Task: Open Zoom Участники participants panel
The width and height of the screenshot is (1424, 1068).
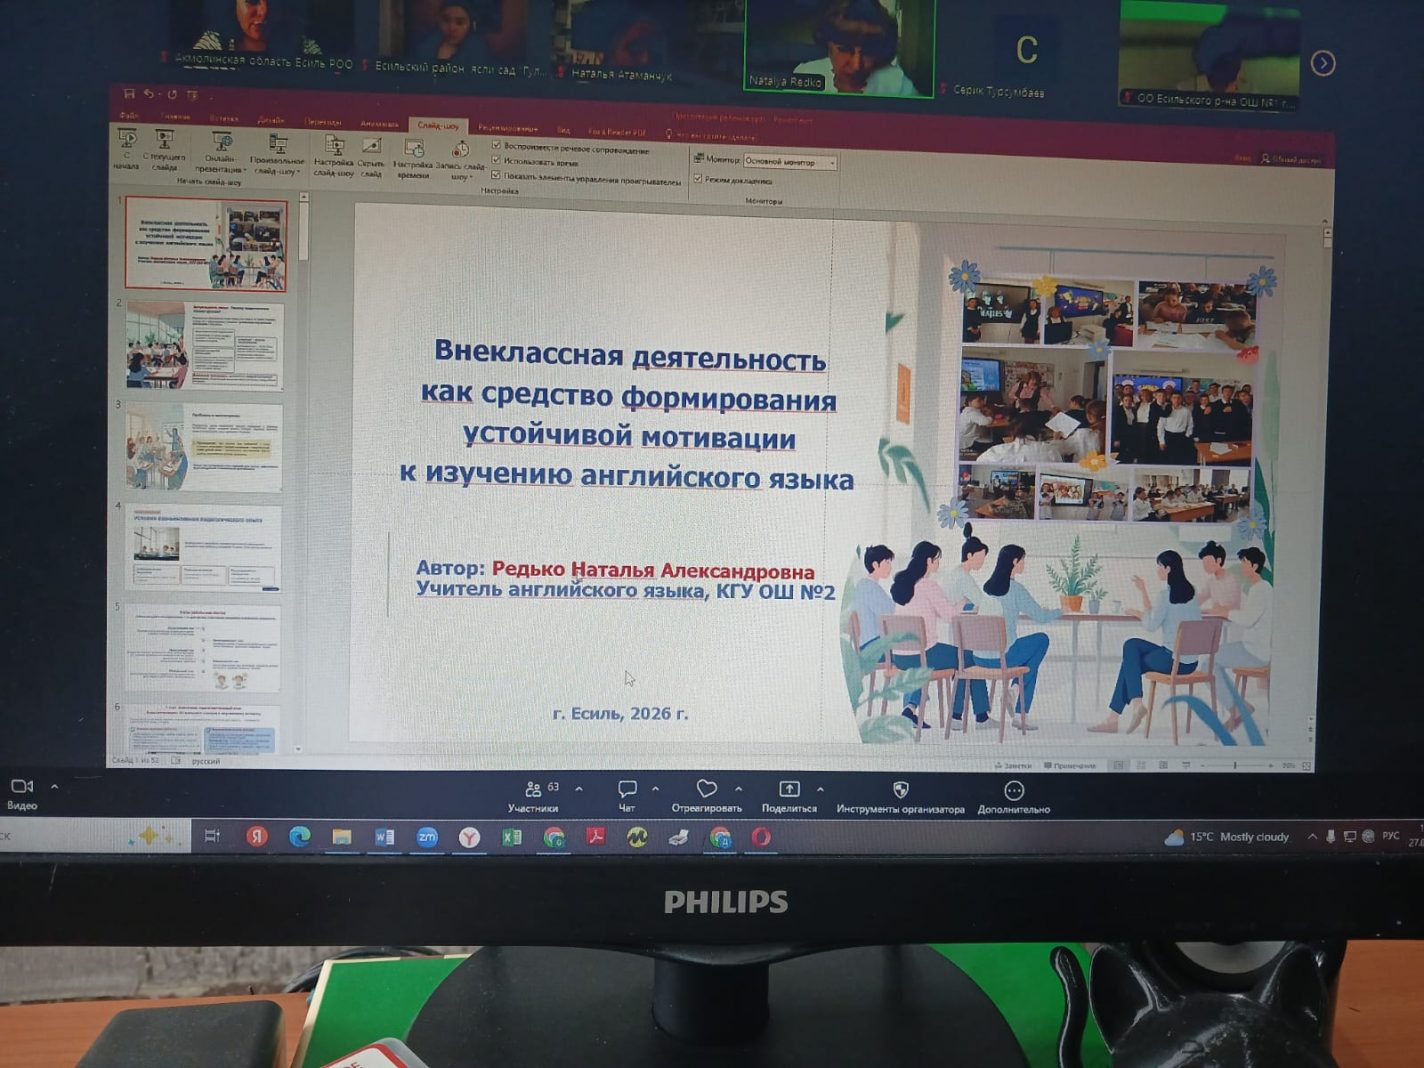Action: (533, 790)
